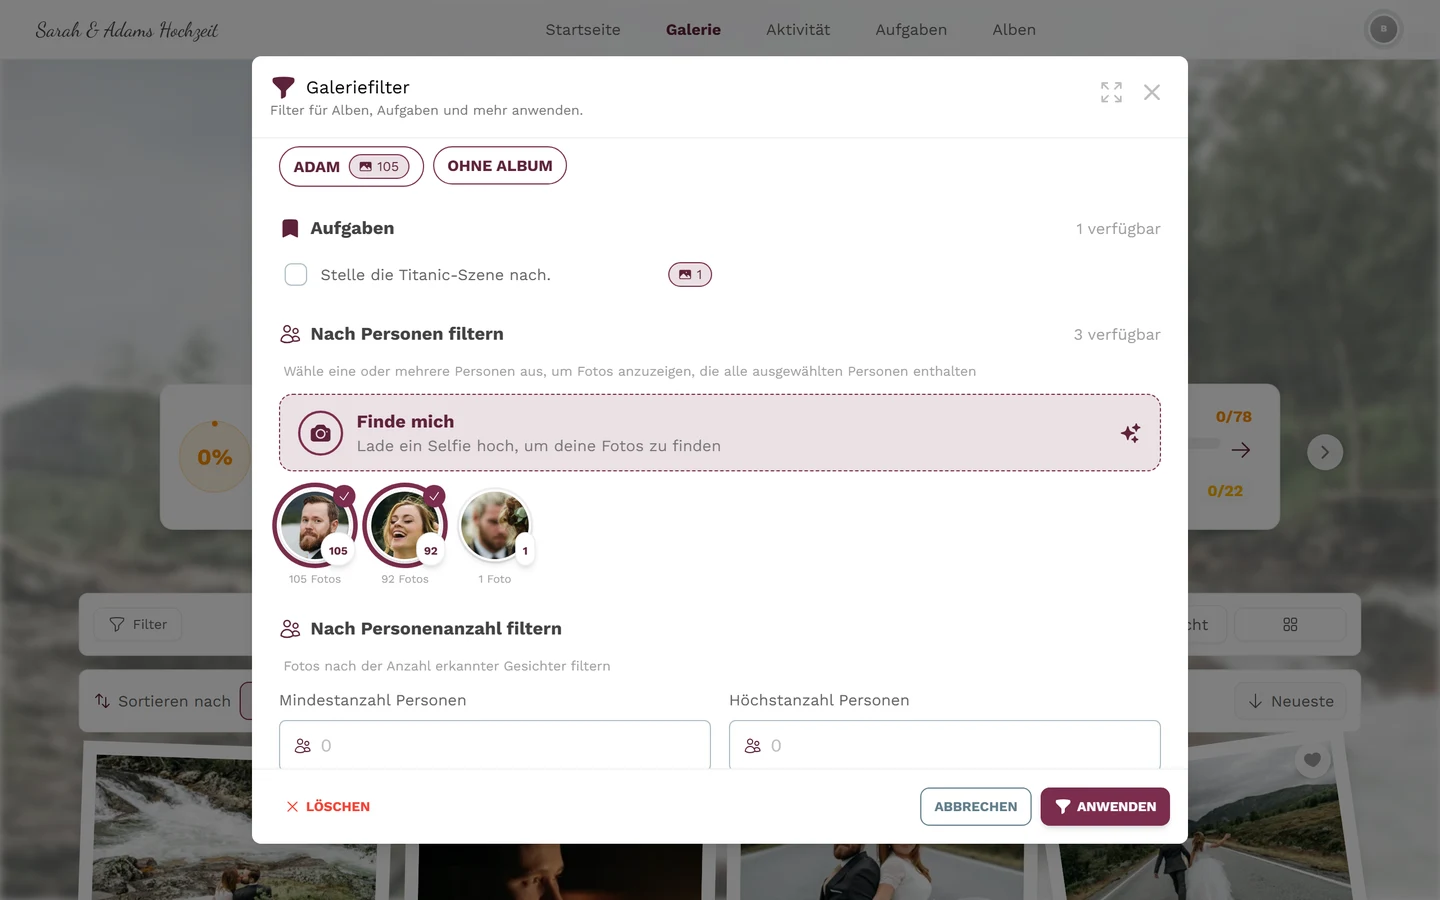Click the camera icon in Finde mich

point(320,433)
